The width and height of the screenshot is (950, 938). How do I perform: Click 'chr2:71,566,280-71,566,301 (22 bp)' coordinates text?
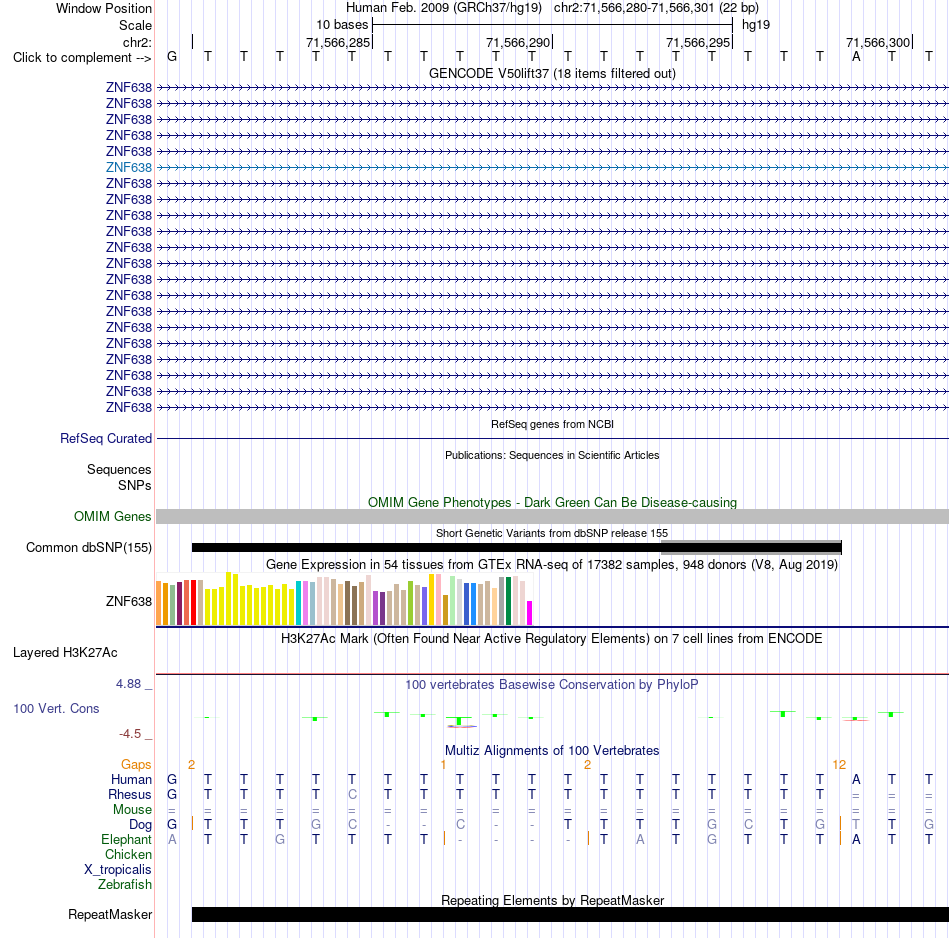click(656, 8)
